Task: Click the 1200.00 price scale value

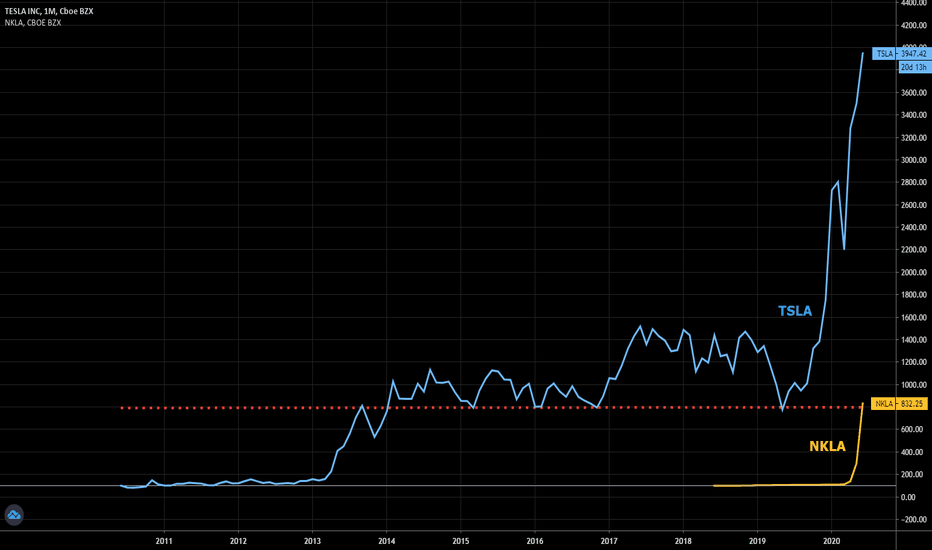Action: pyautogui.click(x=914, y=362)
